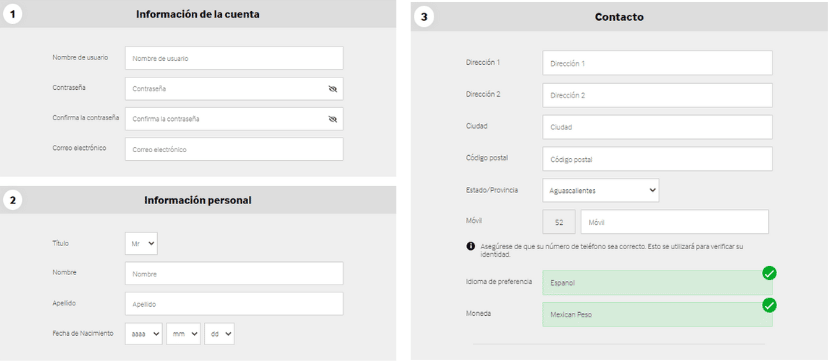
Task: Click the info icon beside phone number notice
Action: tap(471, 246)
